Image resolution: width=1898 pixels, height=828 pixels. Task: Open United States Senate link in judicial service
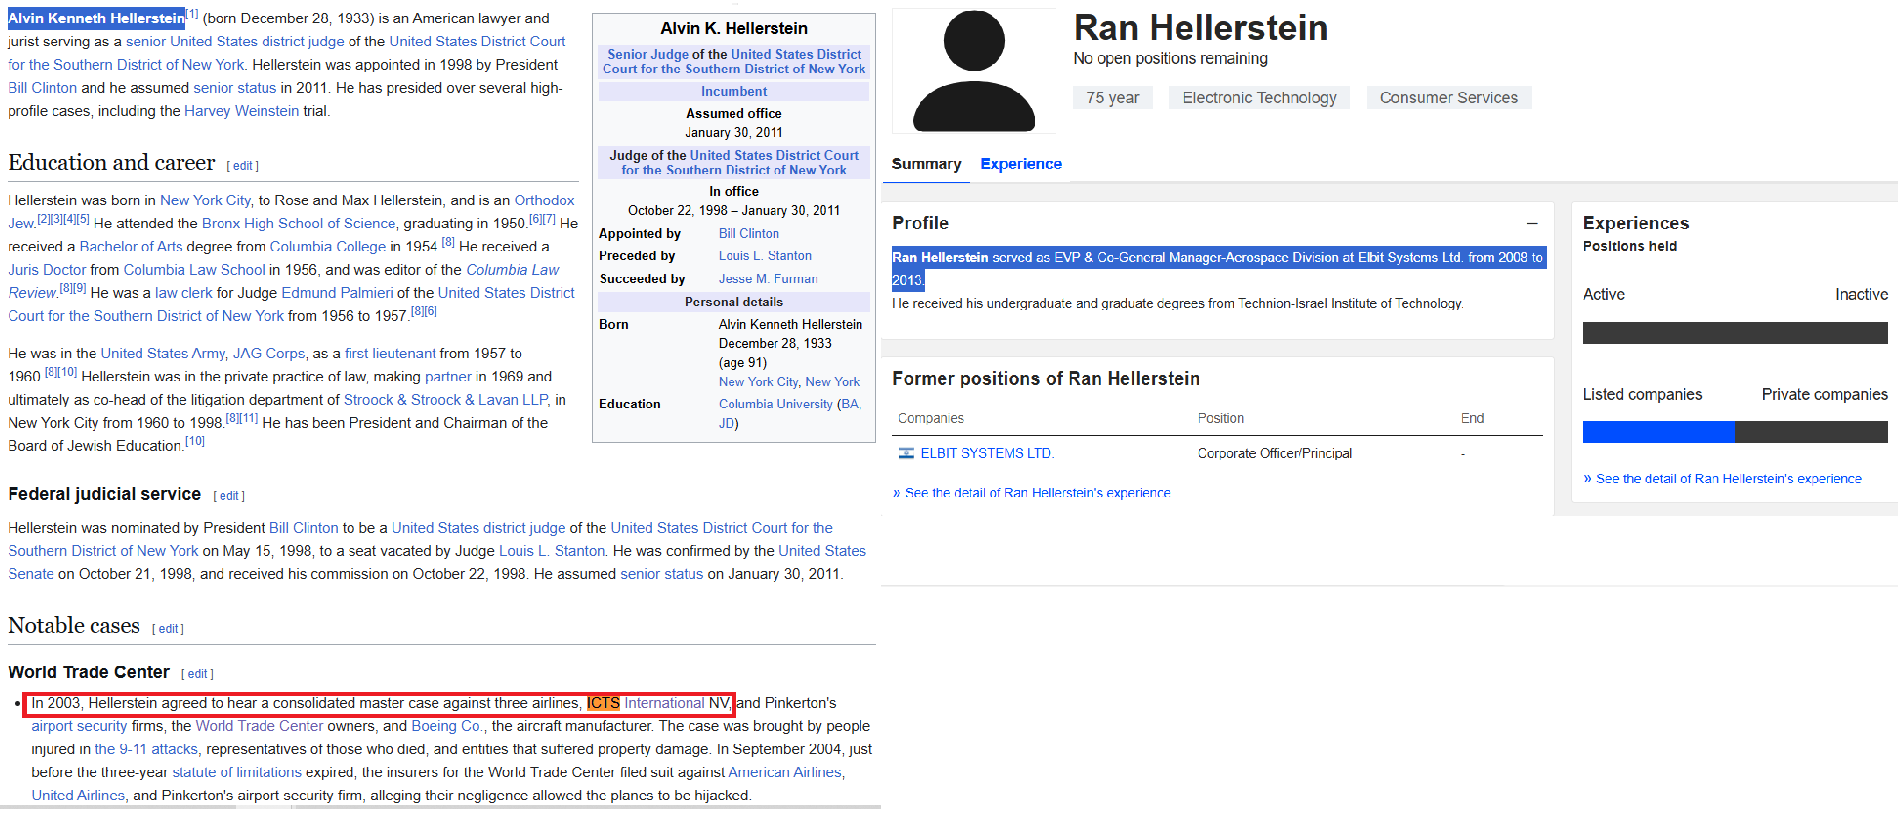click(x=436, y=562)
